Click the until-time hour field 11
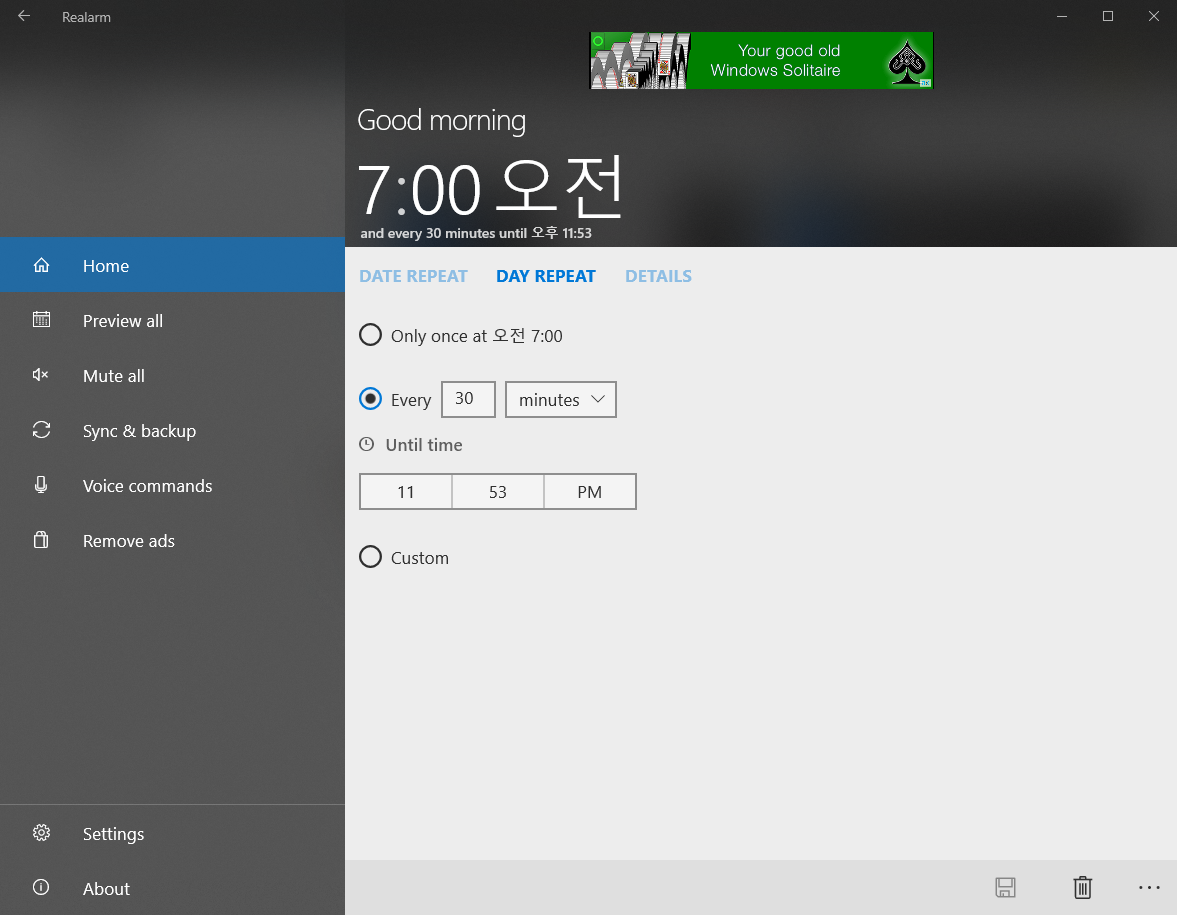1177x915 pixels. point(406,492)
